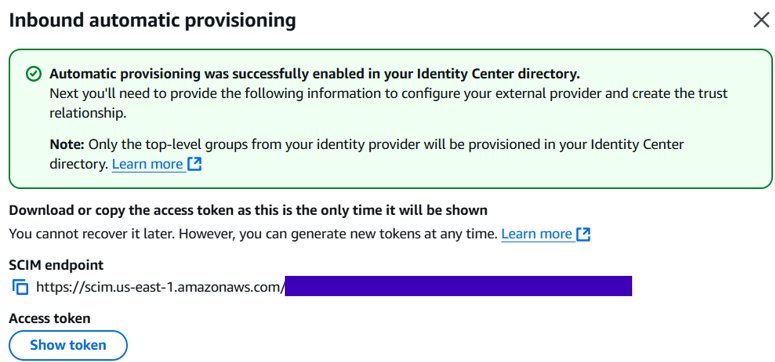
Task: Show the access token
Action: click(x=68, y=345)
